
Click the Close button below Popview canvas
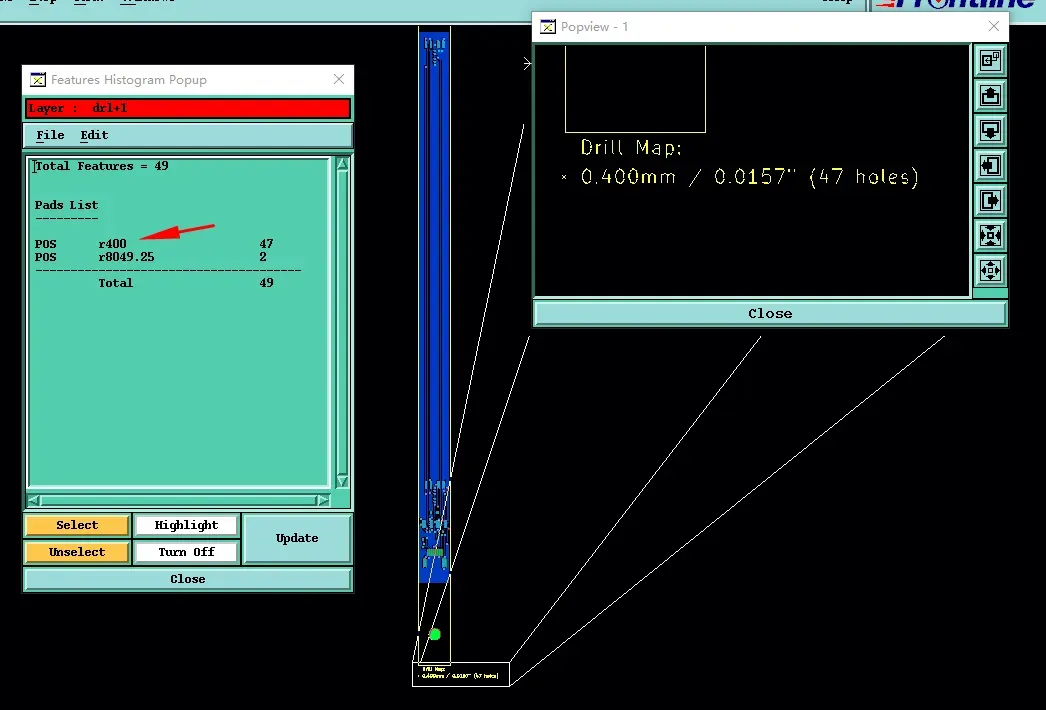pyautogui.click(x=770, y=314)
